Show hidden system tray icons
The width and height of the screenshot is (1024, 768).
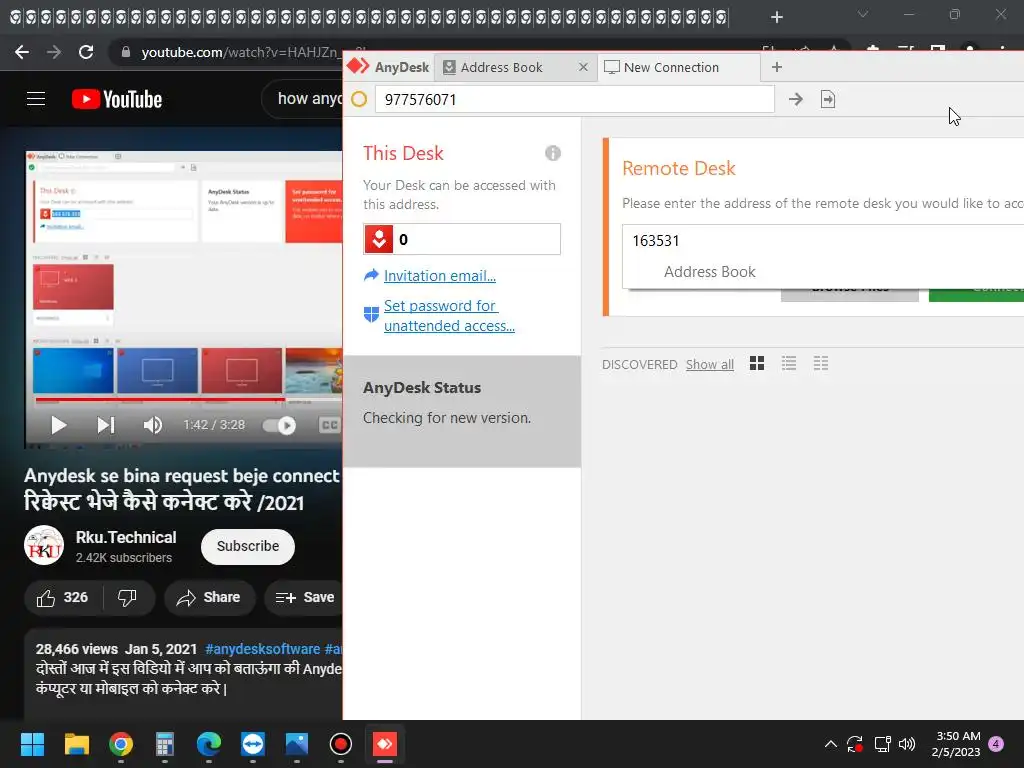pyautogui.click(x=831, y=744)
